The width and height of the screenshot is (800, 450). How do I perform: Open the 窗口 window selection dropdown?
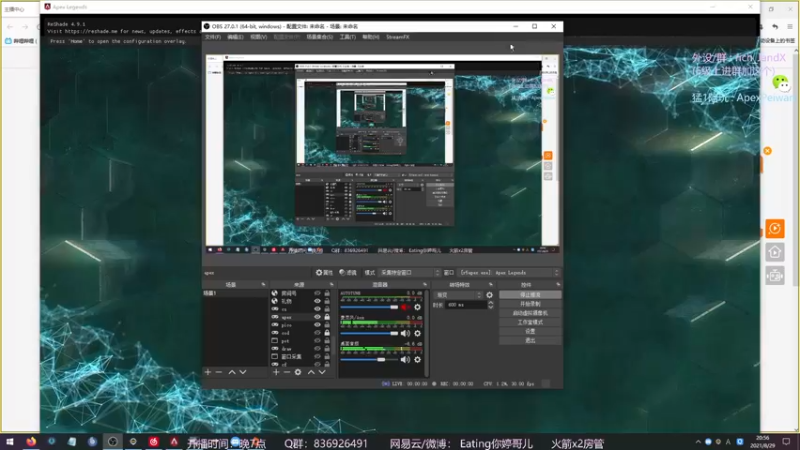(509, 272)
